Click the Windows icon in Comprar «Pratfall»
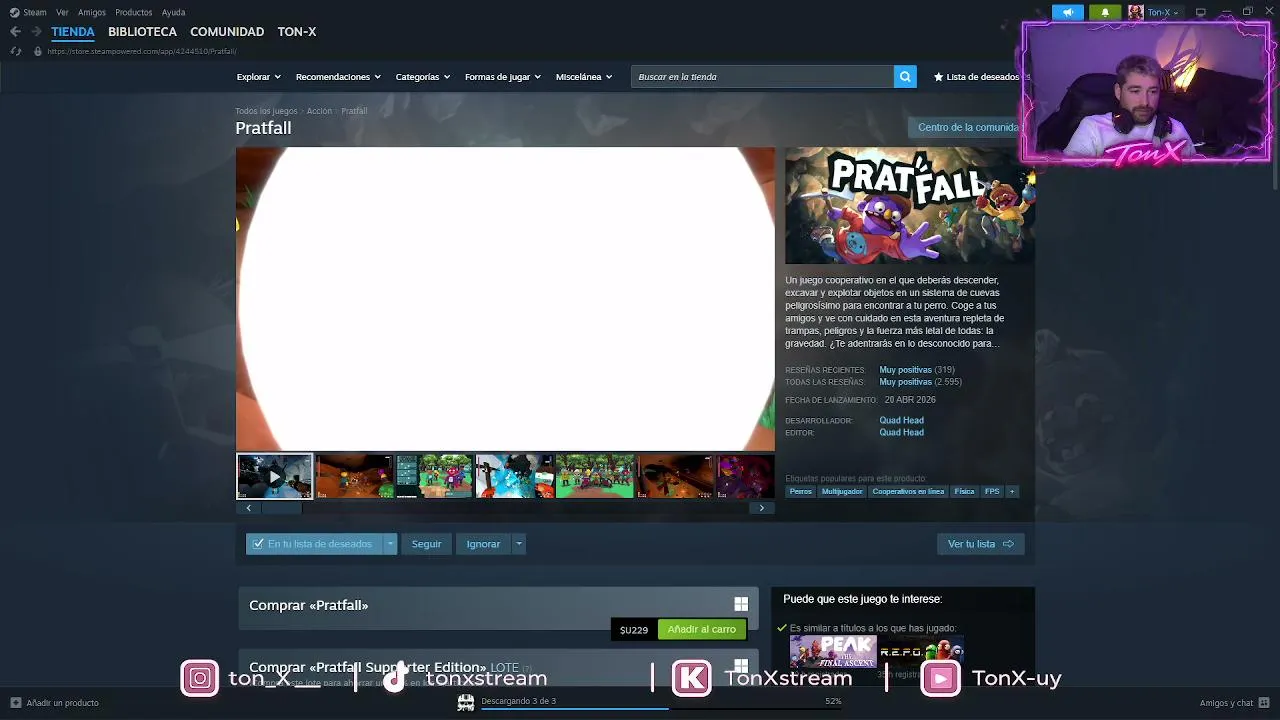Image resolution: width=1280 pixels, height=720 pixels. pyautogui.click(x=741, y=604)
